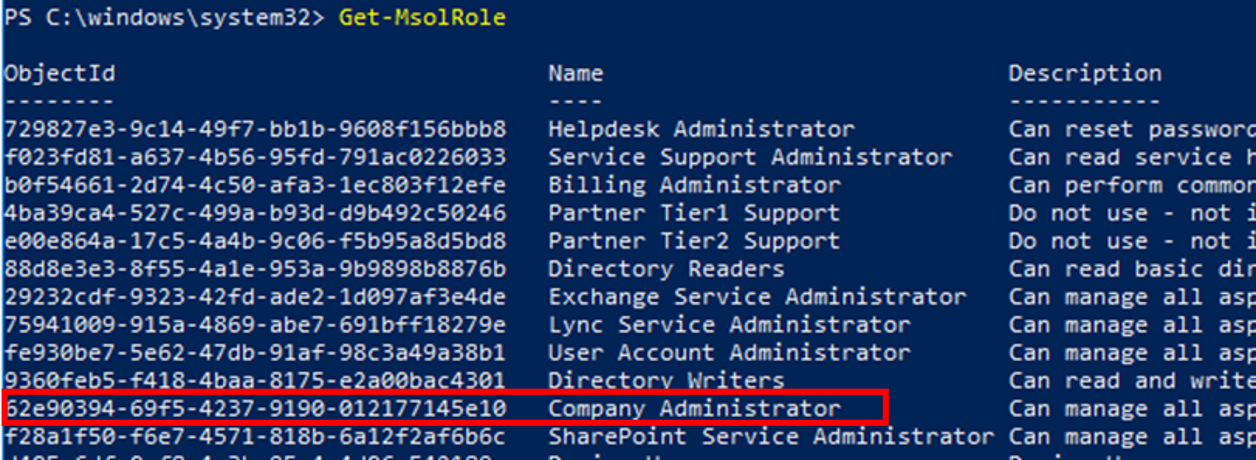Select the Exchange Service Administrator role name

(757, 297)
